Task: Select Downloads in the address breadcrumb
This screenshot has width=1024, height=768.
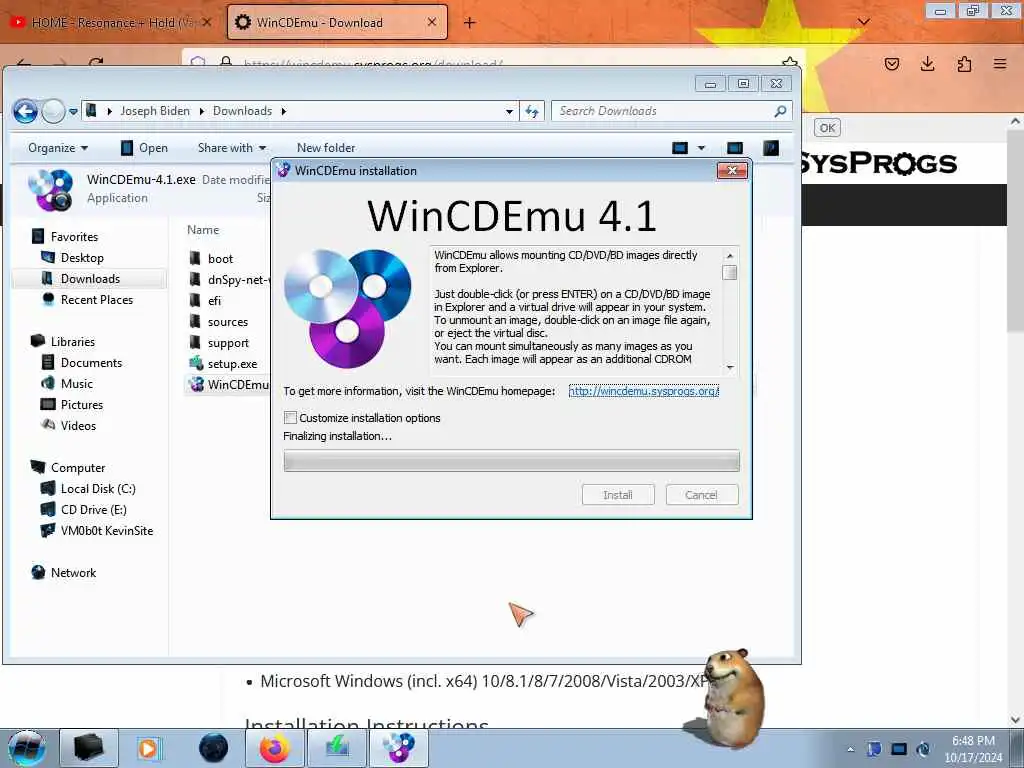Action: 242,111
